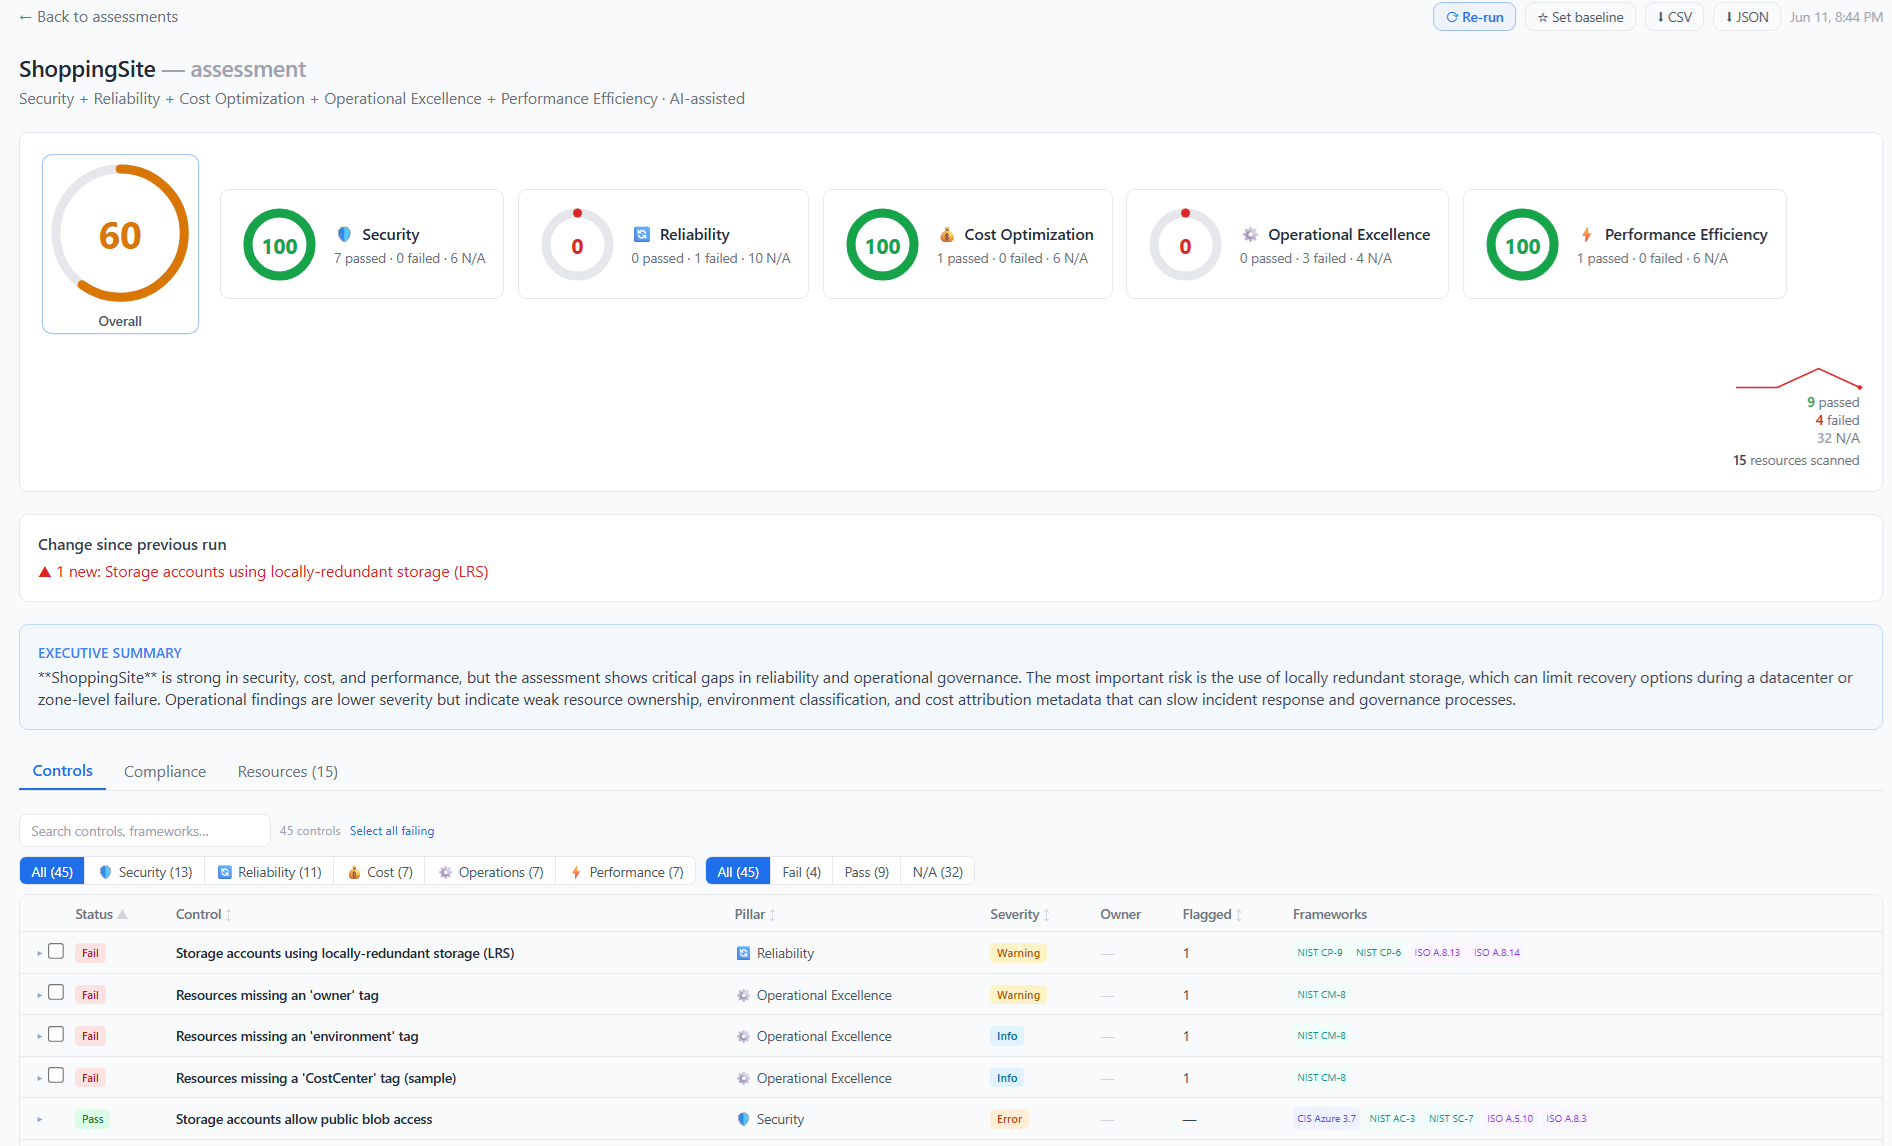Sort table by Status column

pos(101,914)
